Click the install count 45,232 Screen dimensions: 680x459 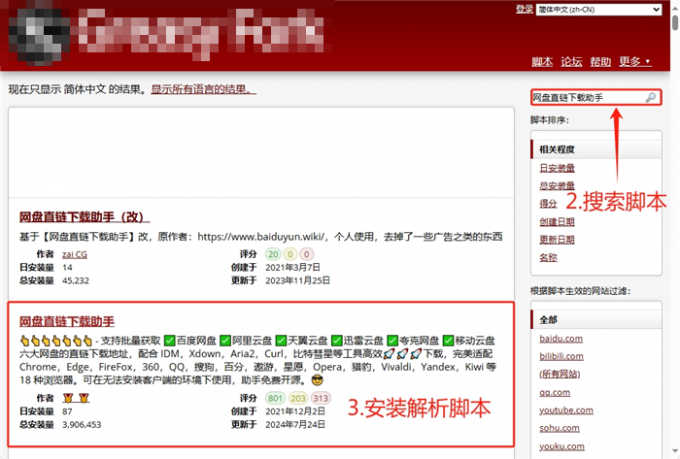[75, 281]
